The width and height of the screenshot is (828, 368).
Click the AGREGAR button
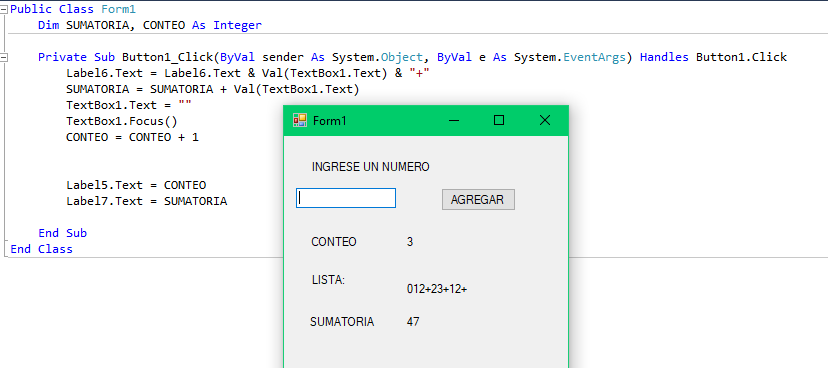(478, 200)
